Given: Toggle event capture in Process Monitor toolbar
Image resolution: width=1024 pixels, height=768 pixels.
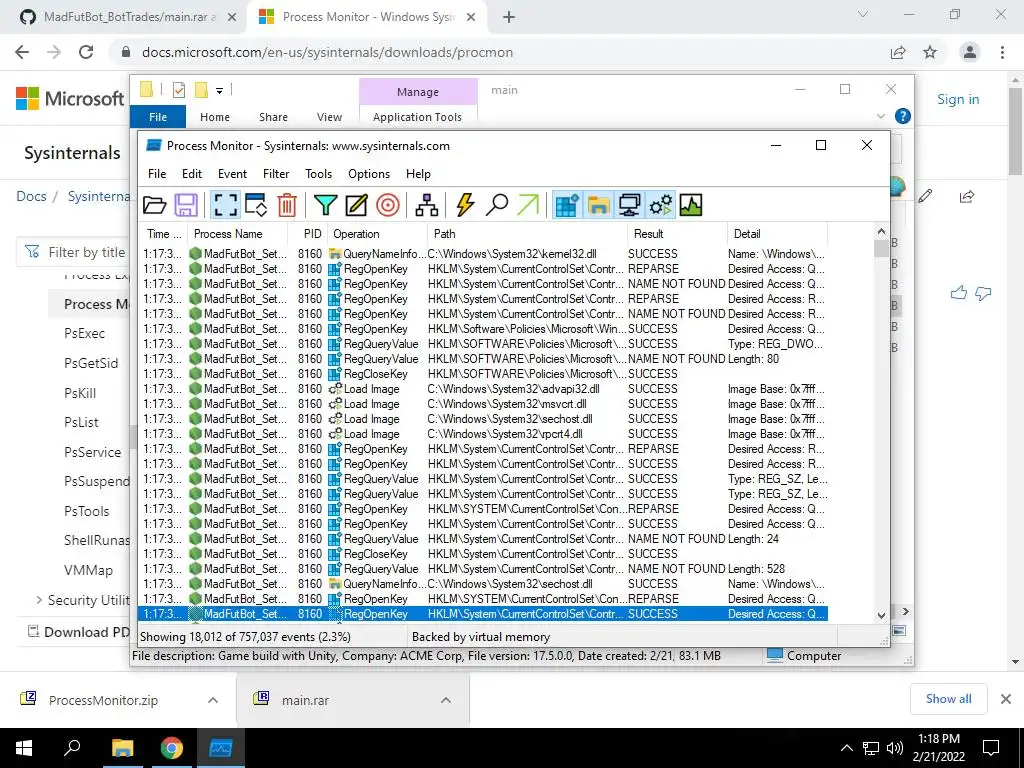Looking at the screenshot, I should click(x=225, y=205).
